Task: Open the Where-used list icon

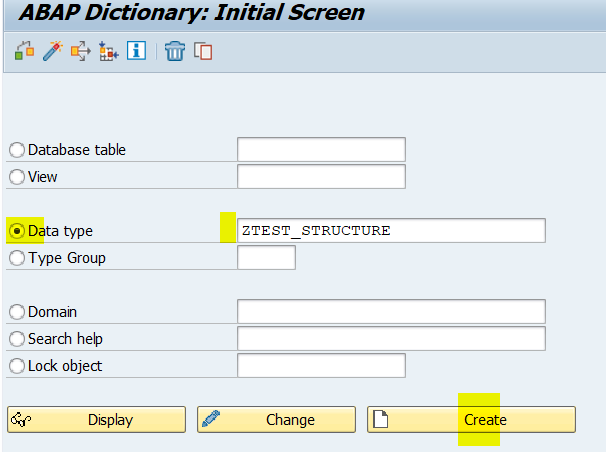Action: (x=80, y=51)
